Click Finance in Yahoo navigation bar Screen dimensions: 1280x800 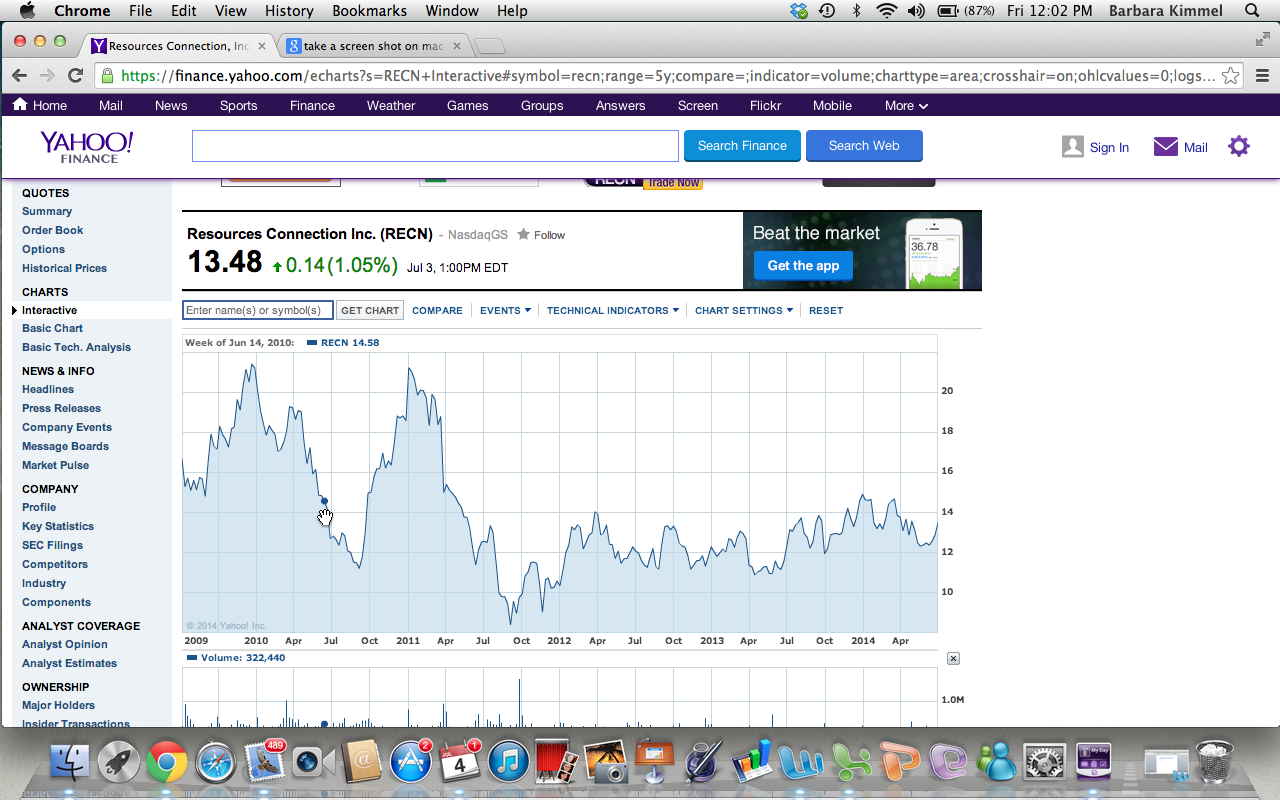(x=312, y=105)
